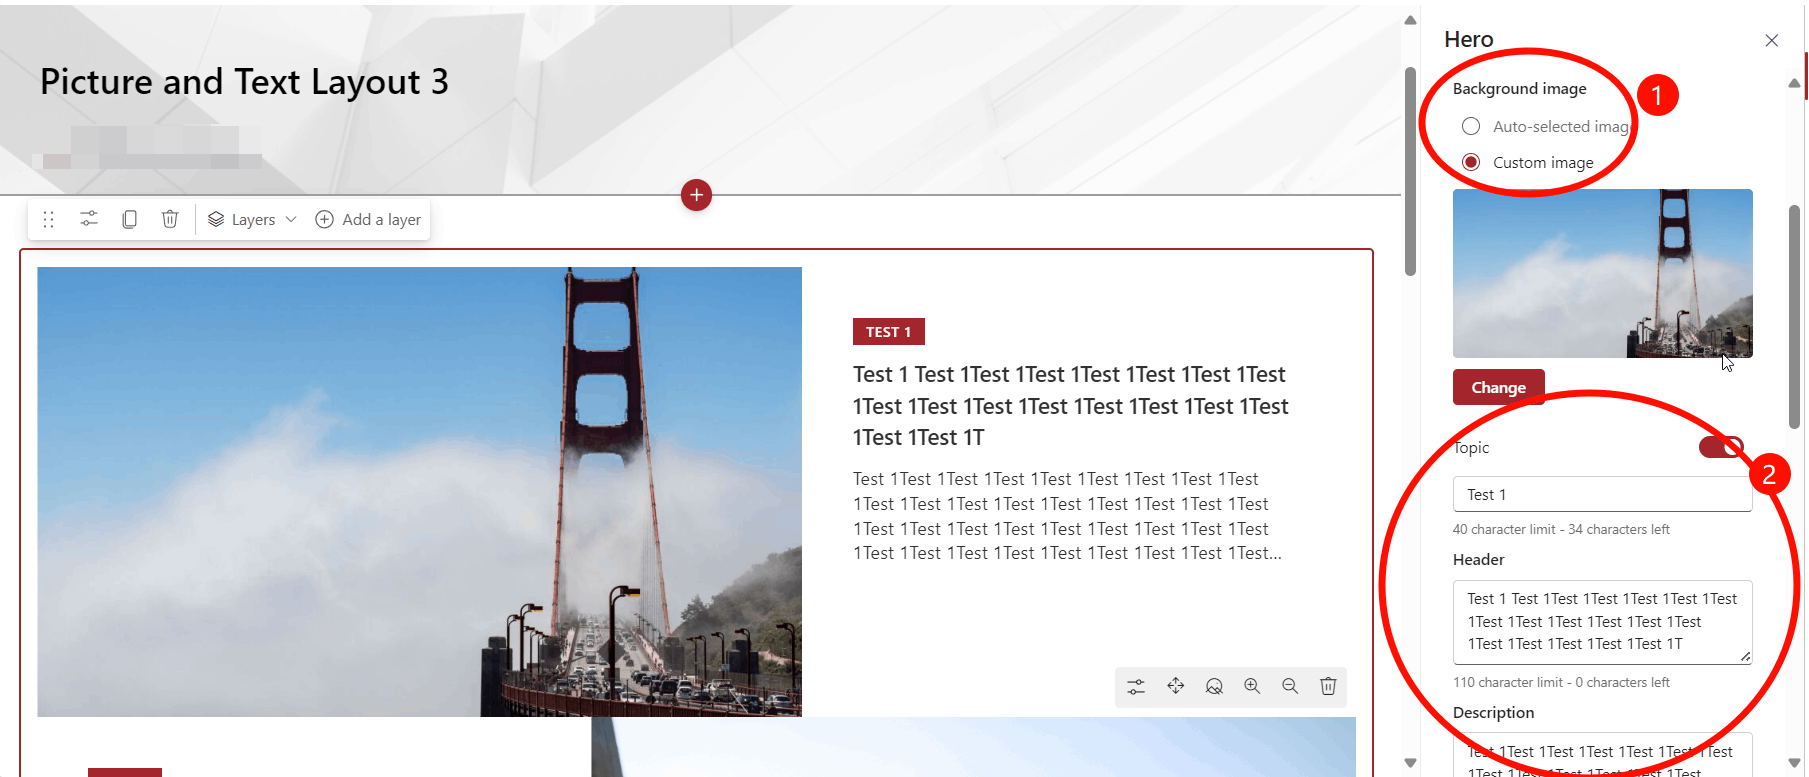1809x777 pixels.
Task: Open the web part properties sliders icon
Action: (x=89, y=219)
